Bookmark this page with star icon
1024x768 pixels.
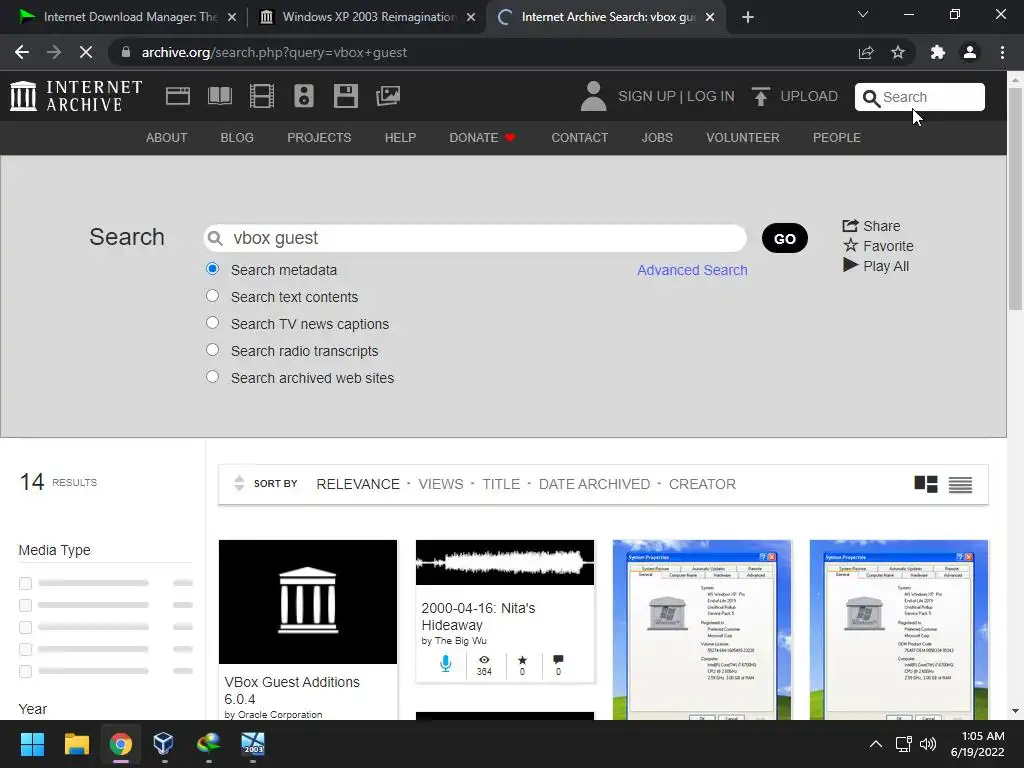coord(898,52)
